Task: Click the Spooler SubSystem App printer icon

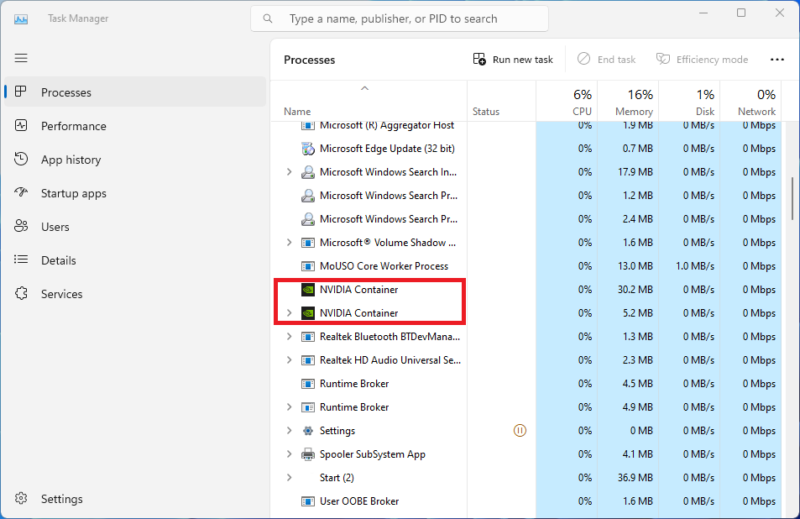Action: (308, 454)
